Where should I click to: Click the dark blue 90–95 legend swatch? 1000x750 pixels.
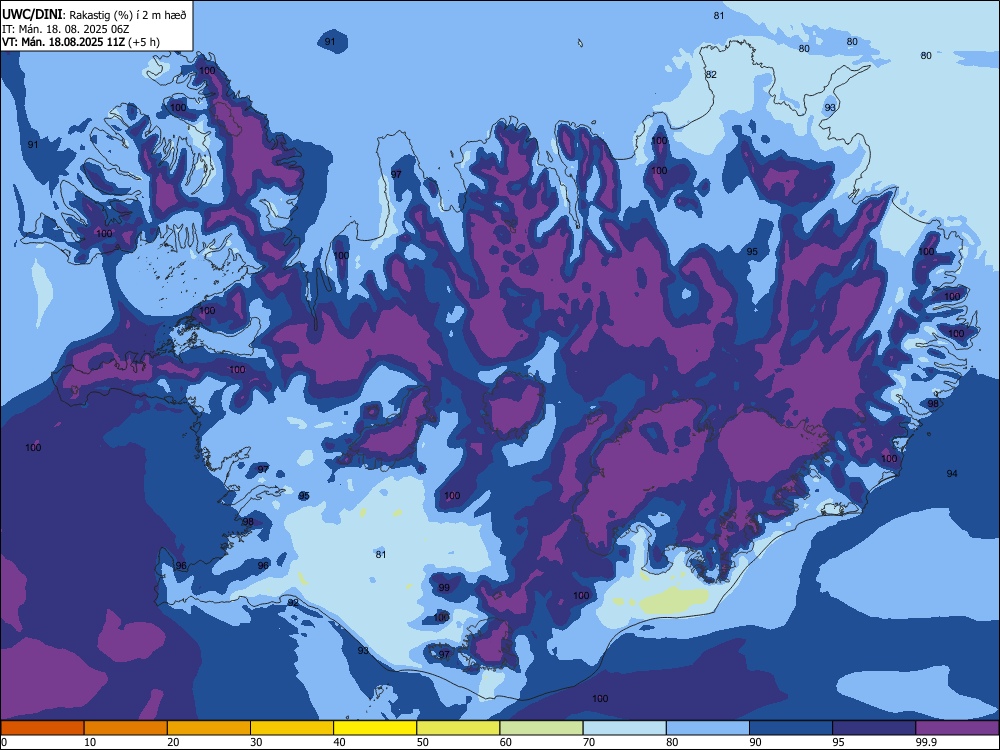(x=791, y=728)
